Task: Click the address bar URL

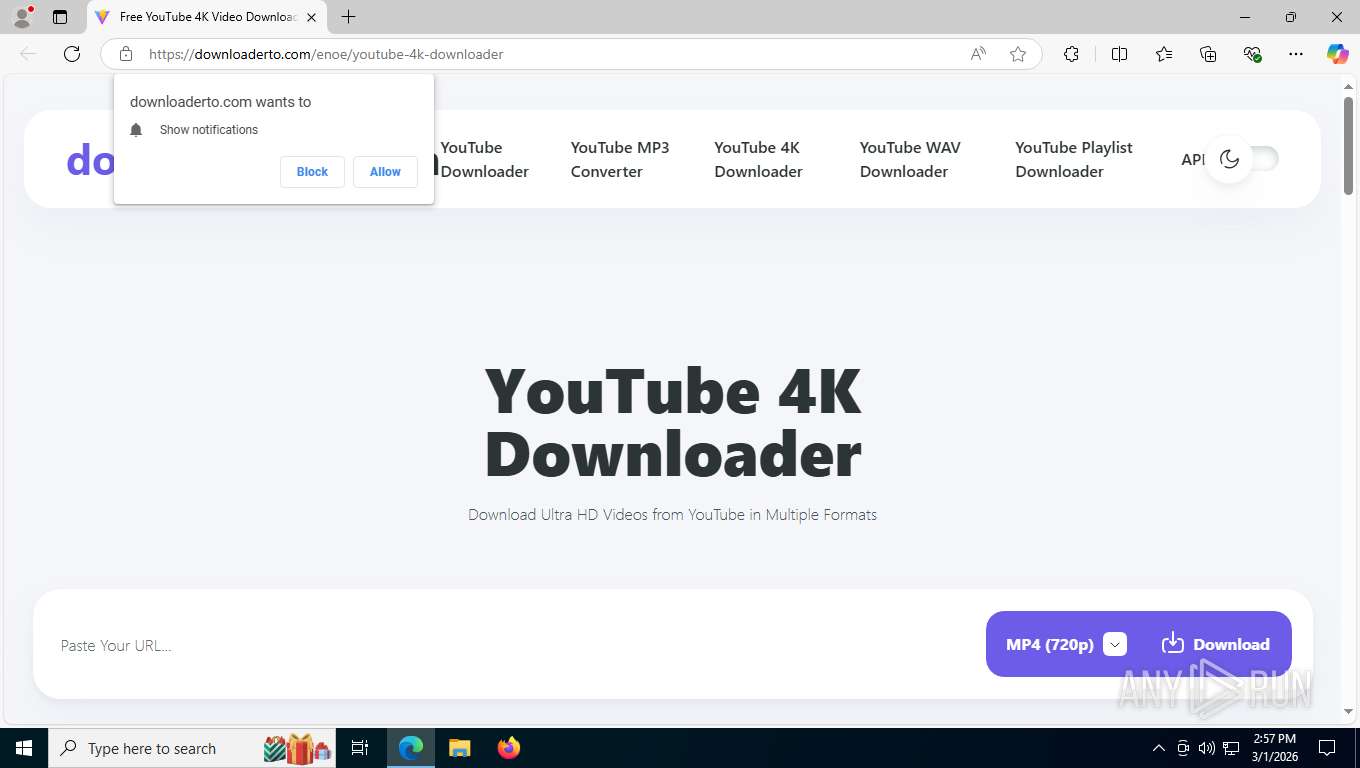Action: coord(326,54)
